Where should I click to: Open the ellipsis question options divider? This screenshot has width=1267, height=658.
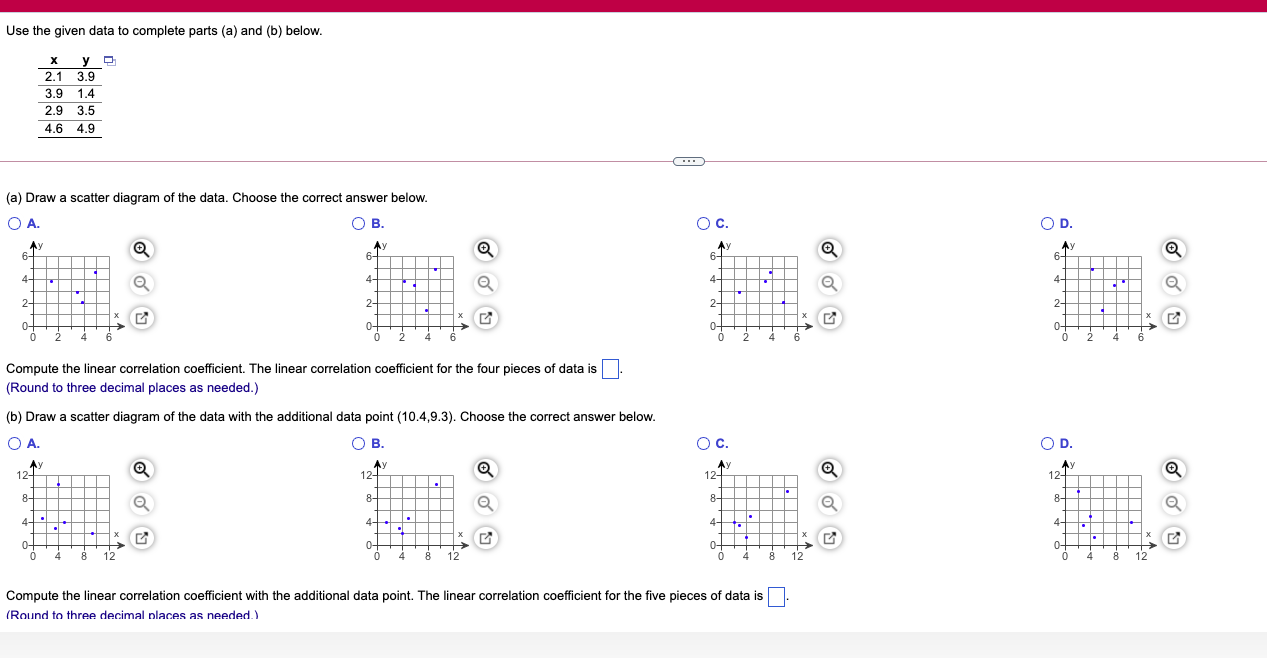[688, 160]
